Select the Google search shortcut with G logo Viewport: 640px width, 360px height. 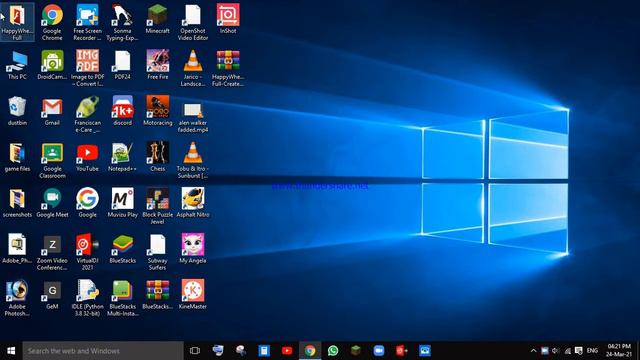click(x=87, y=203)
